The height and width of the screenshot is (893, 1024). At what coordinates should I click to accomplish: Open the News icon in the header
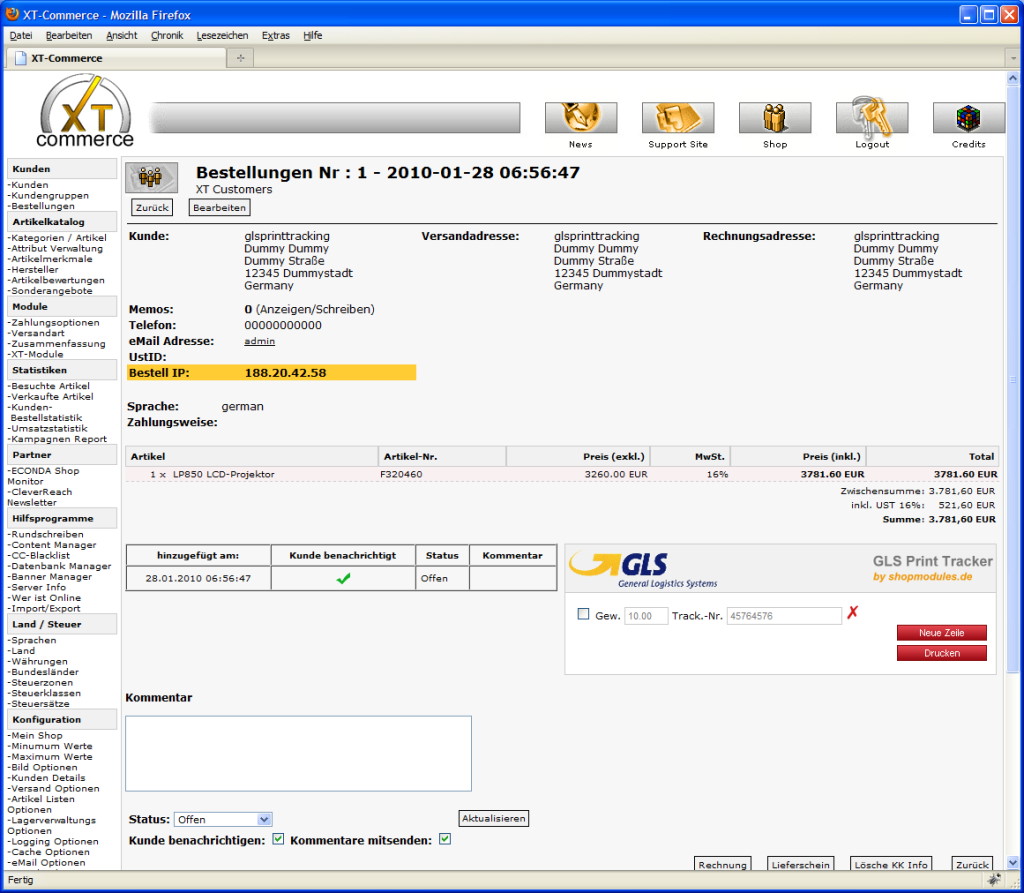(581, 115)
